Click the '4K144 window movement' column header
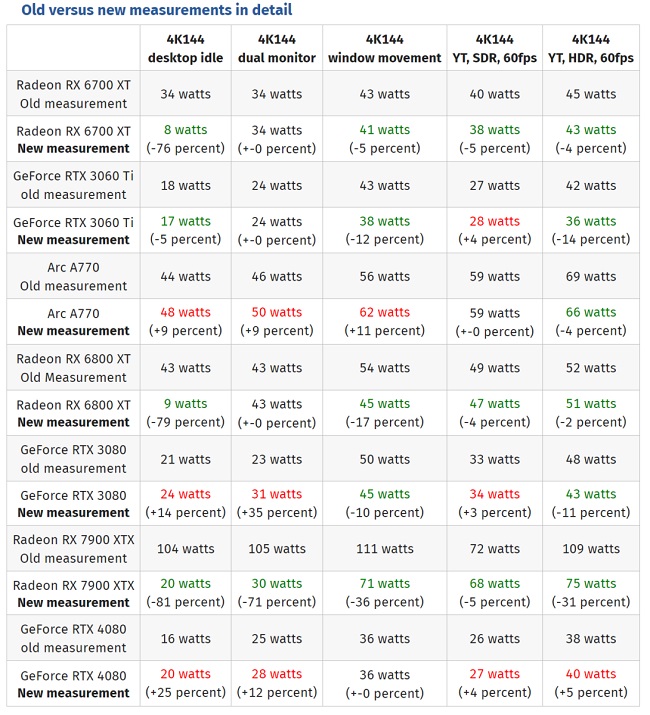 point(384,49)
